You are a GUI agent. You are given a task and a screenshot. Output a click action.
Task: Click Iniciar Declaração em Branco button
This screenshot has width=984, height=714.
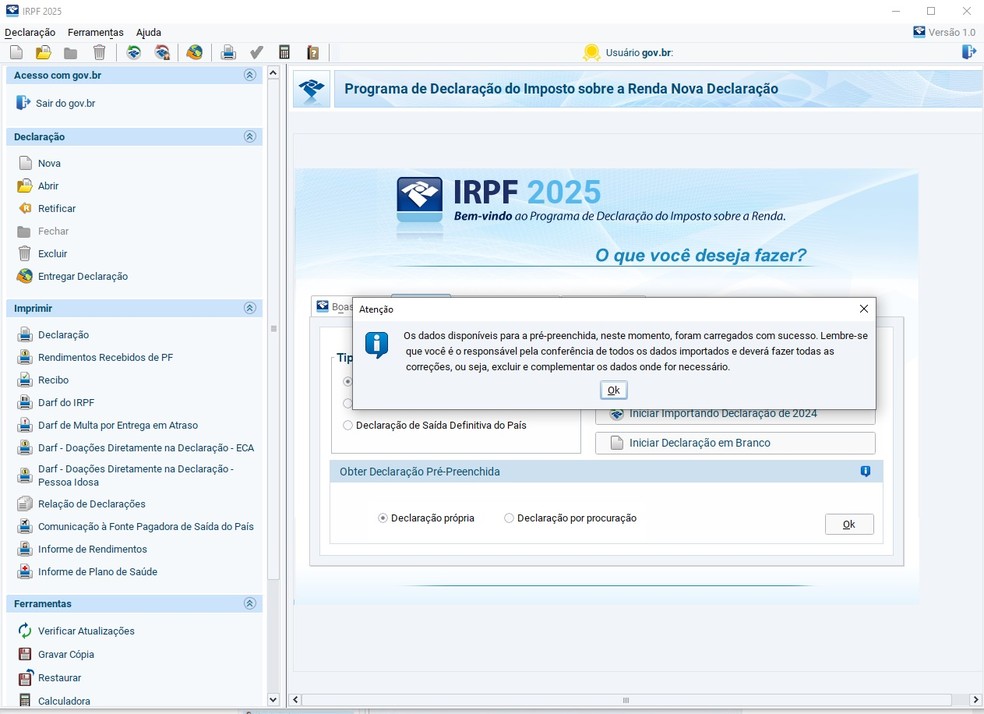pyautogui.click(x=735, y=443)
